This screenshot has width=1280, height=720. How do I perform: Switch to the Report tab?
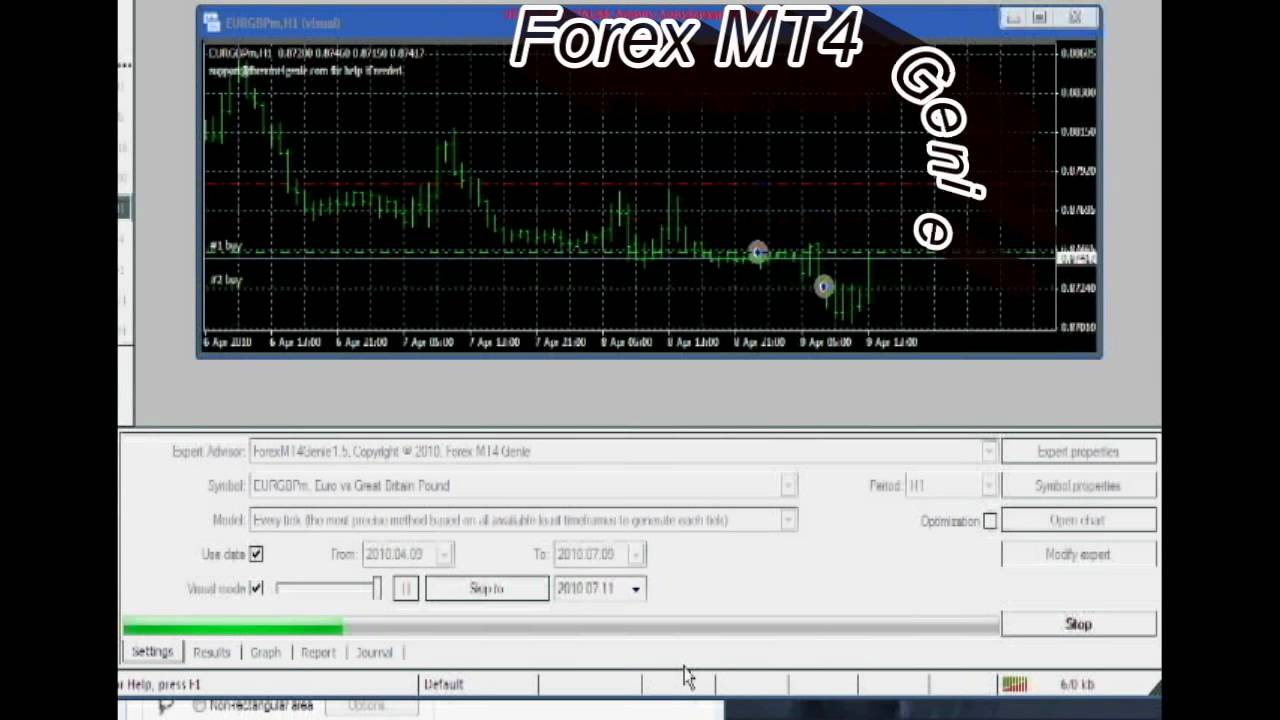(x=318, y=652)
